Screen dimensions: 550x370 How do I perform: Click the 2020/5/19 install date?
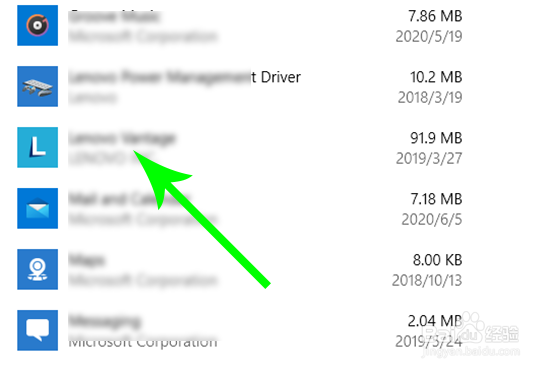click(429, 36)
